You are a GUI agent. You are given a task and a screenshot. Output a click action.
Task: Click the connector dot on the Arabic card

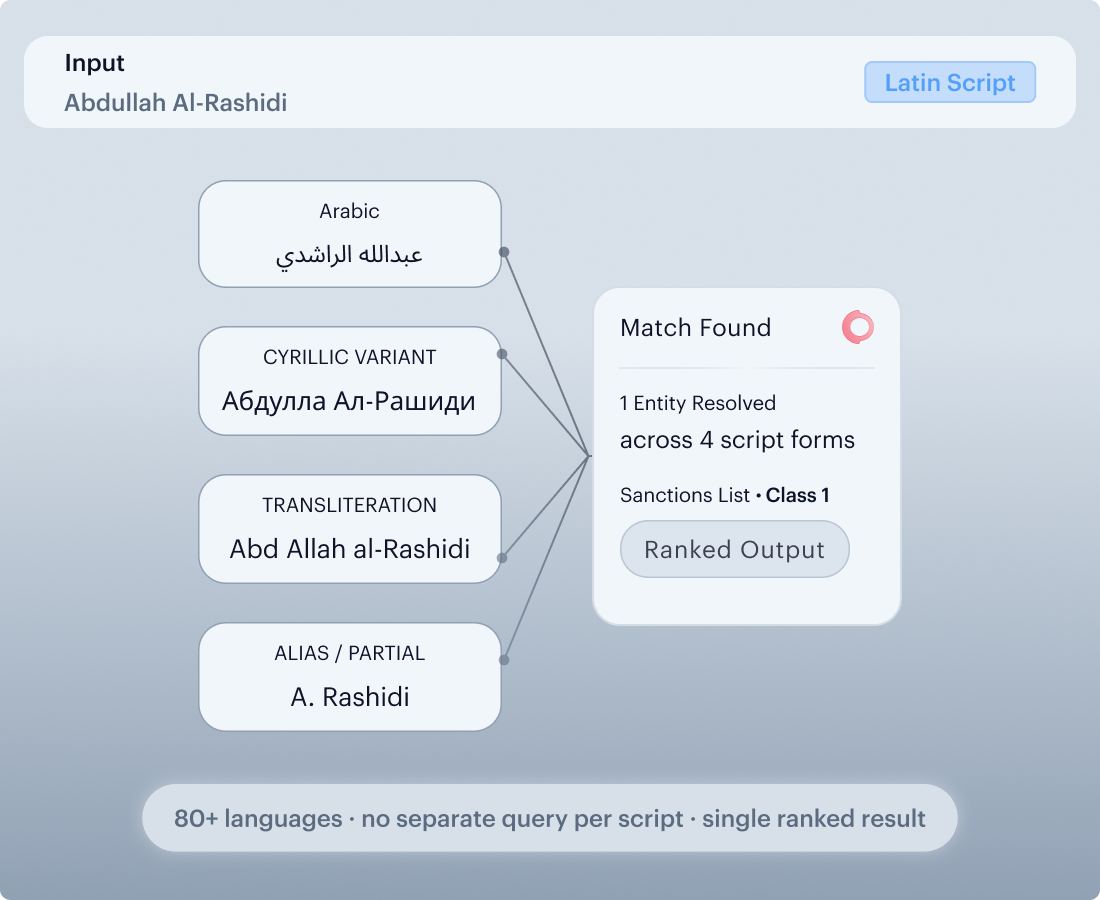(504, 252)
